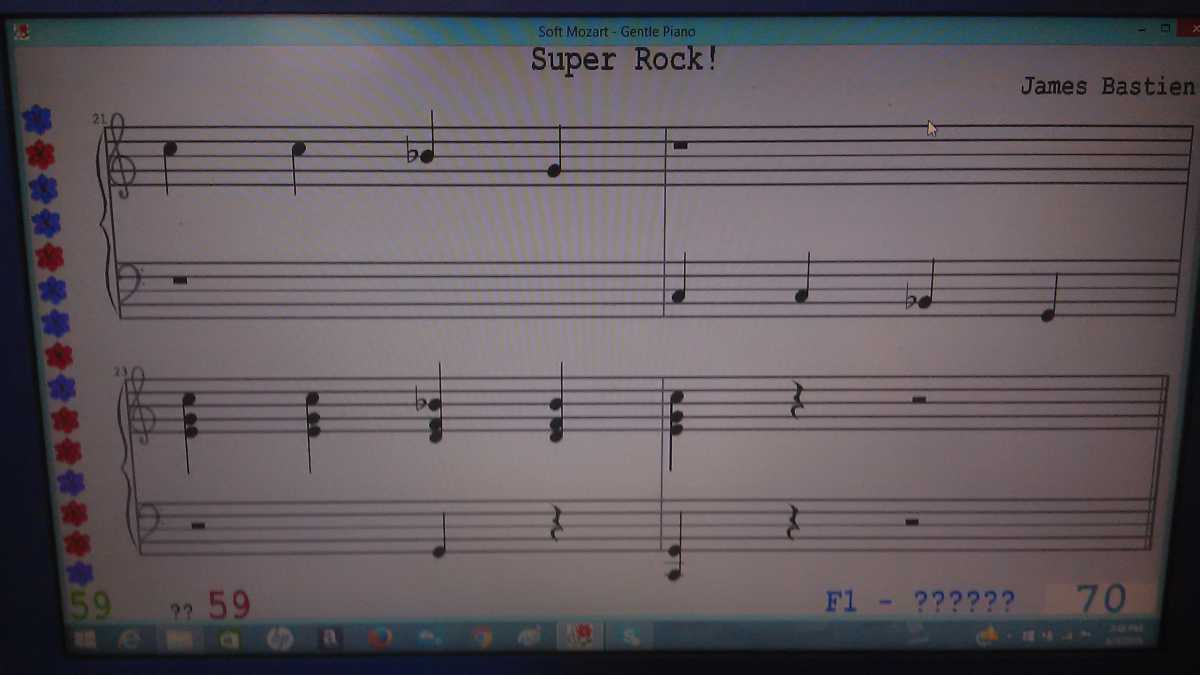Click the rest at the start of treble measure 22
1200x675 pixels.
pyautogui.click(x=680, y=145)
